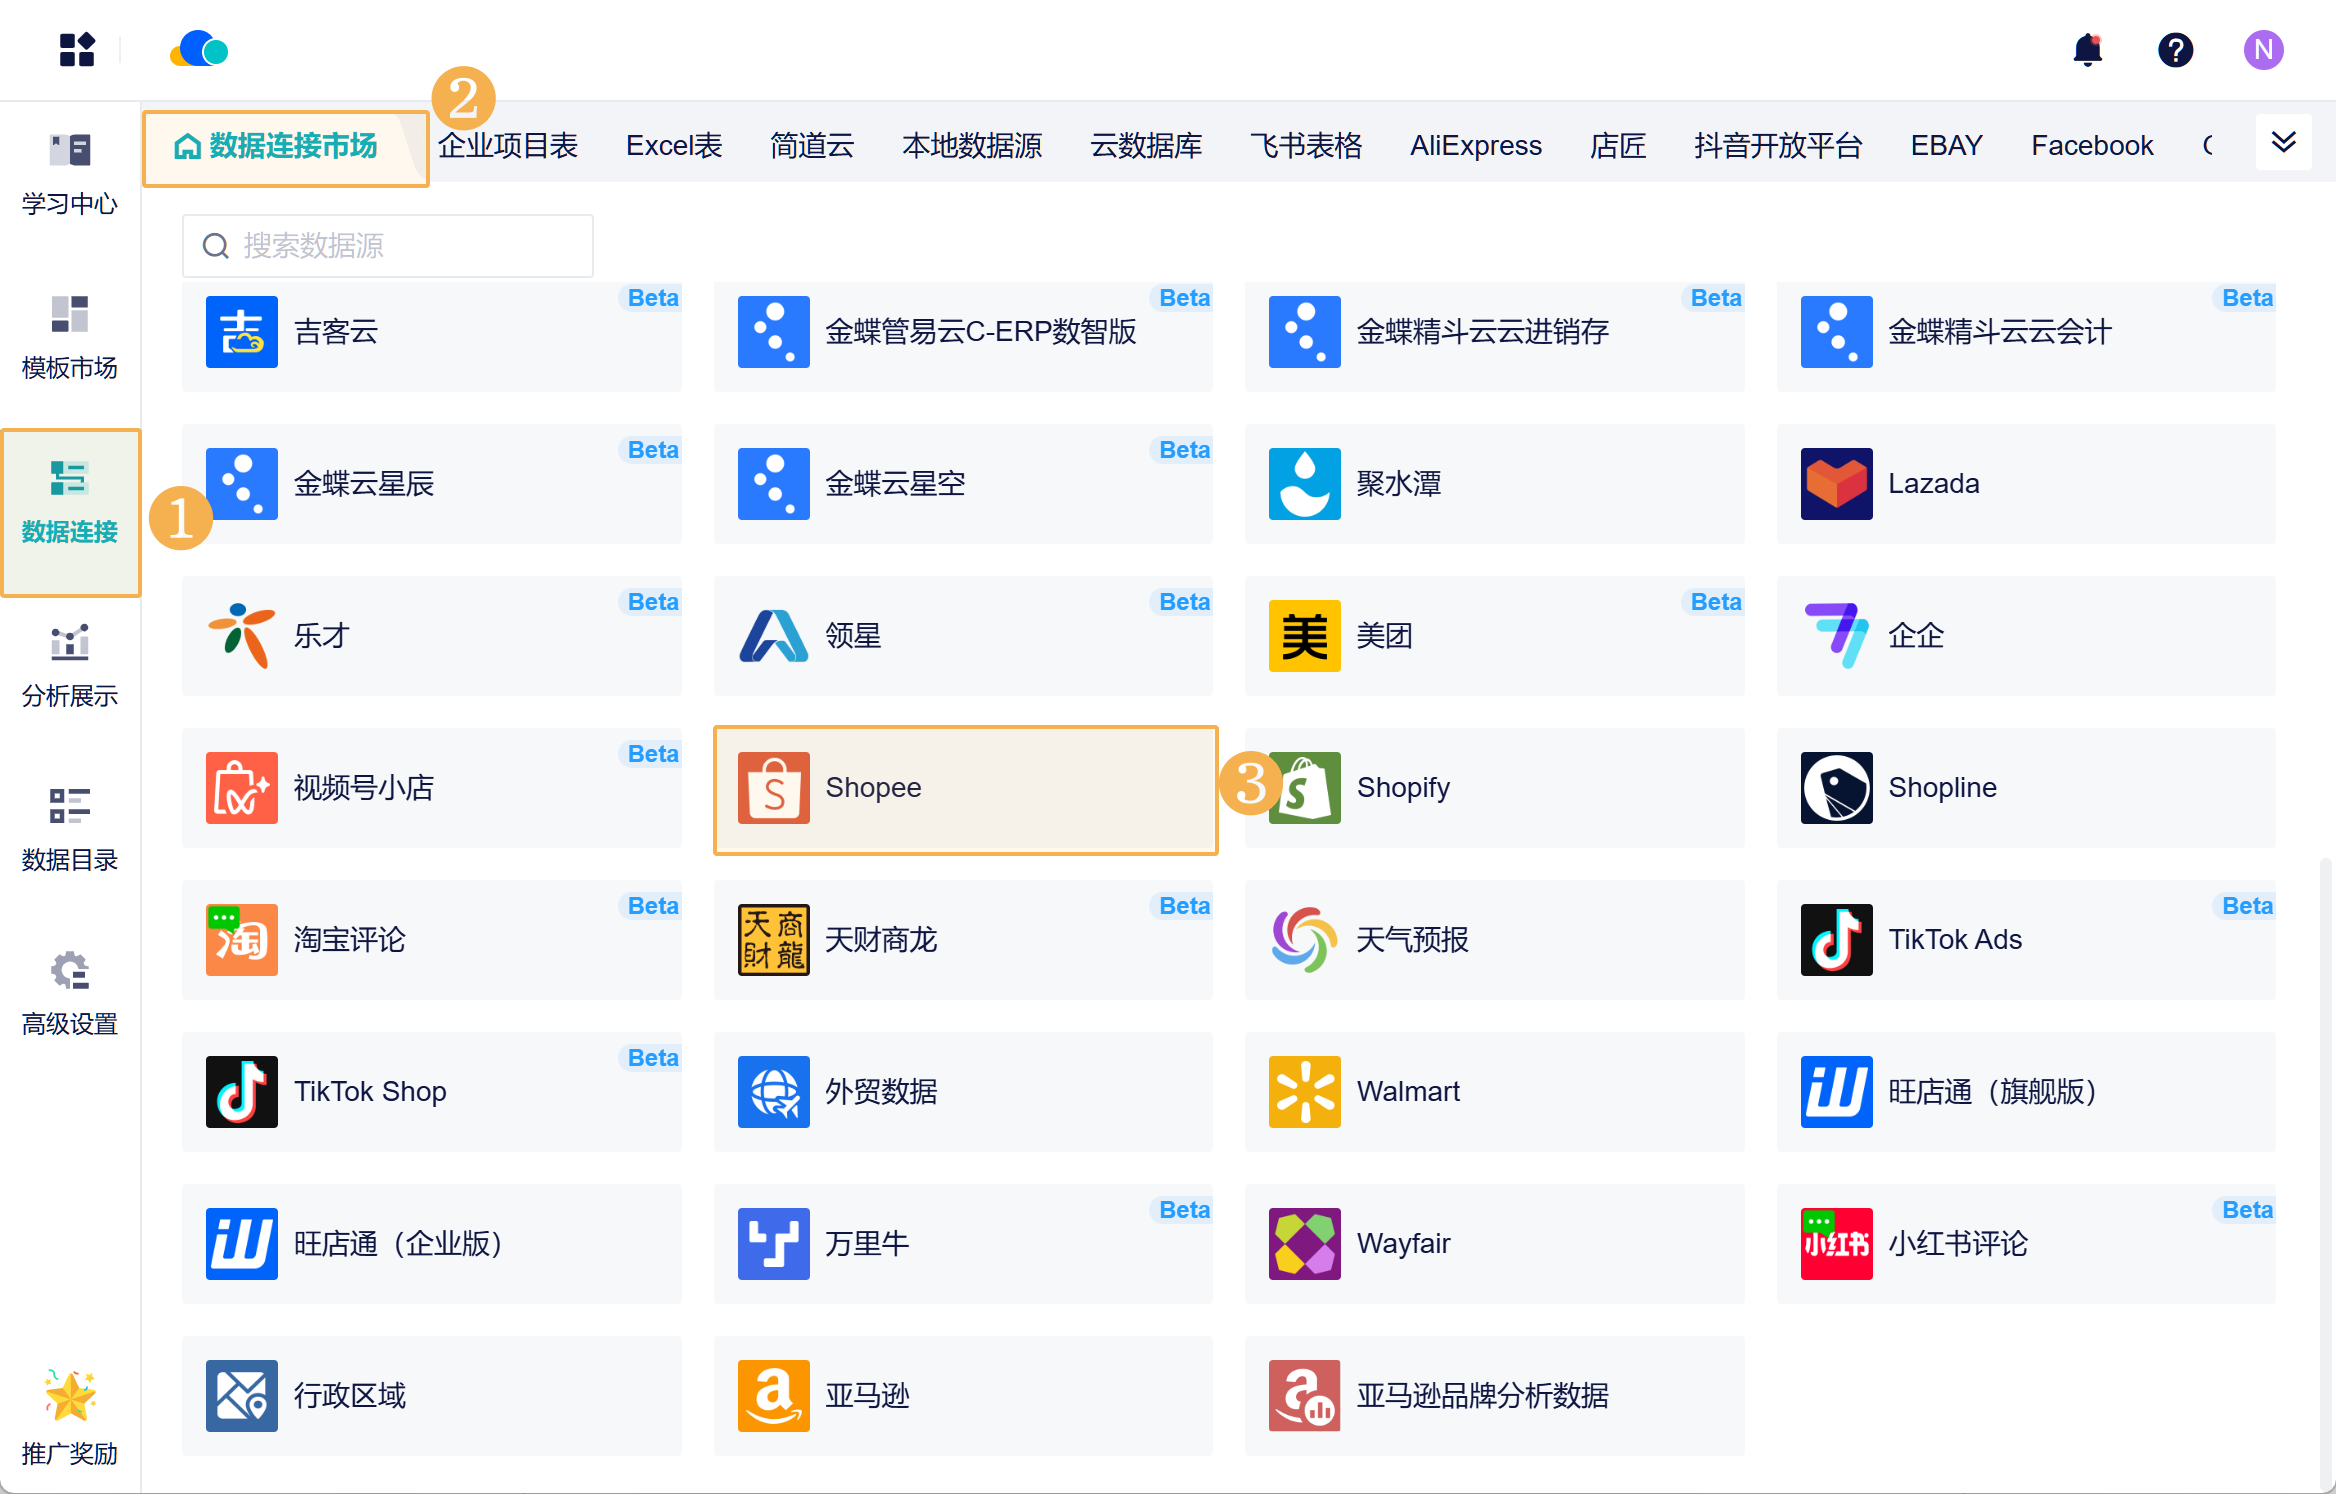Open the user avatar N menu
The height and width of the screenshot is (1494, 2336).
coord(2263,50)
